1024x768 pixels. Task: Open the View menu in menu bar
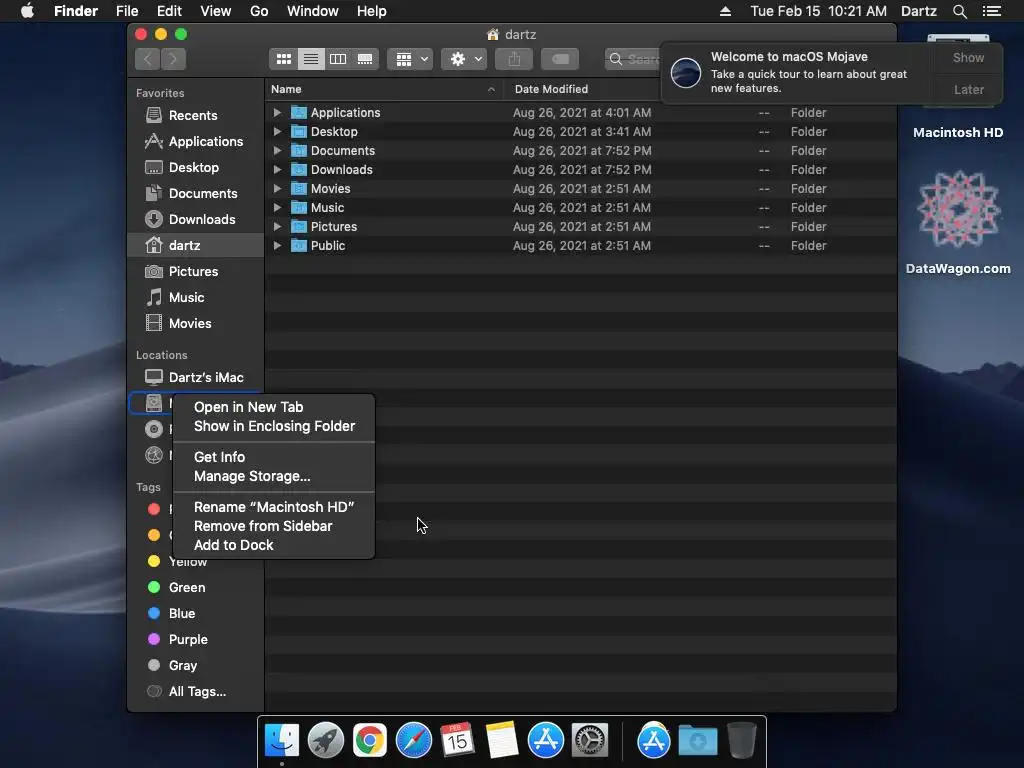216,11
